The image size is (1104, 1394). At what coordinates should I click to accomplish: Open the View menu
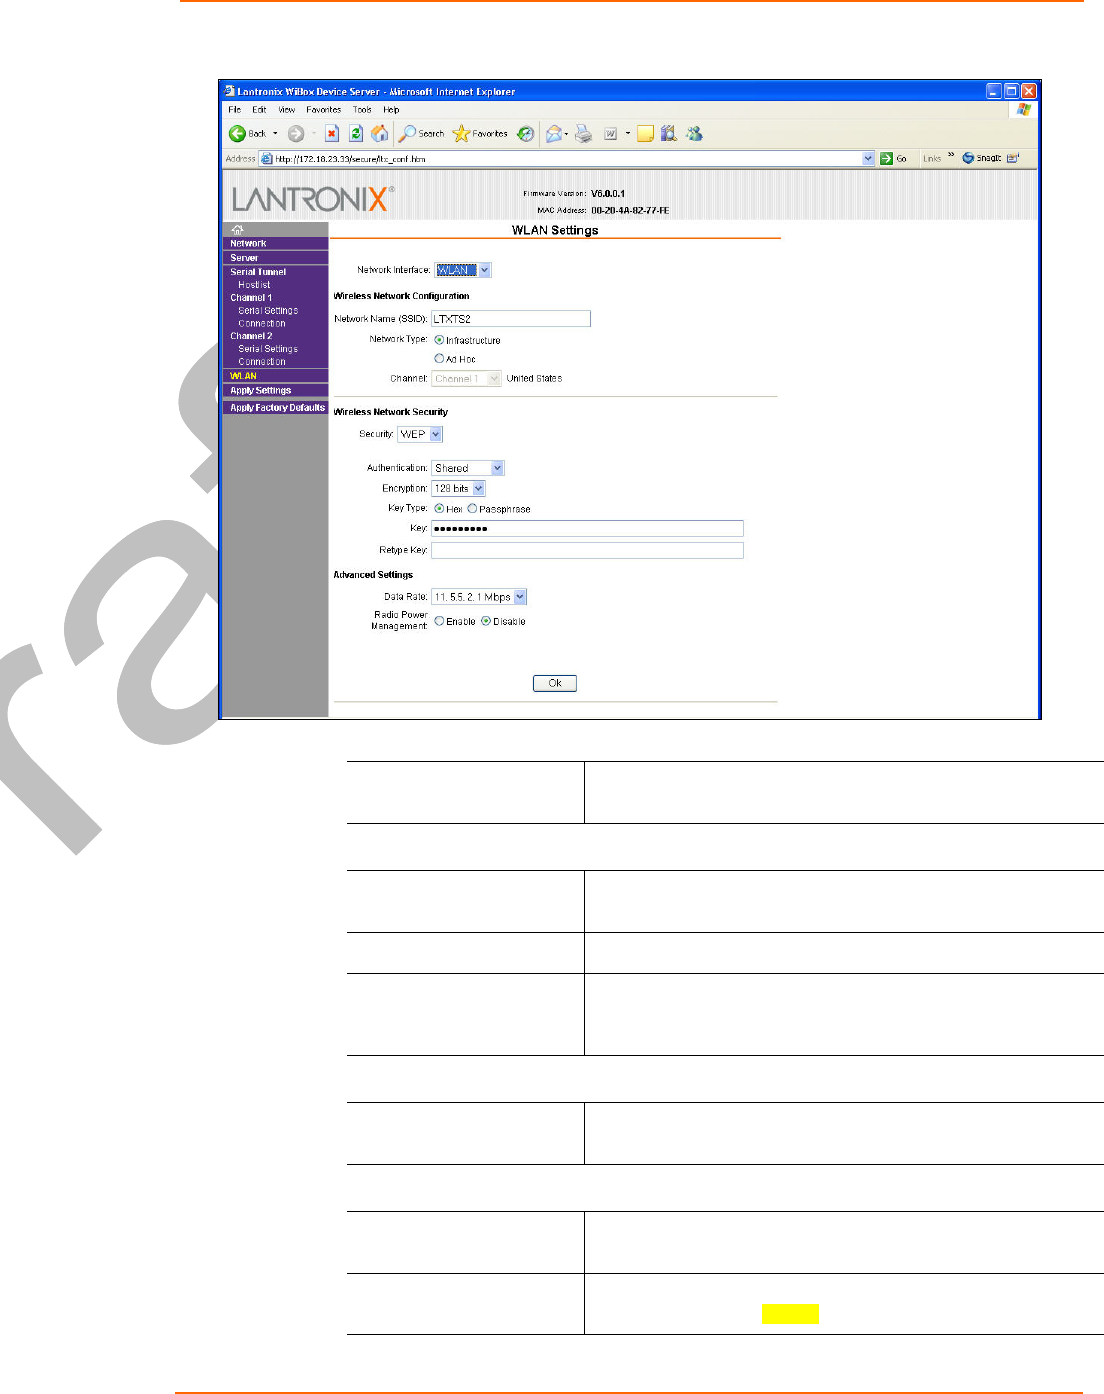[x=287, y=110]
